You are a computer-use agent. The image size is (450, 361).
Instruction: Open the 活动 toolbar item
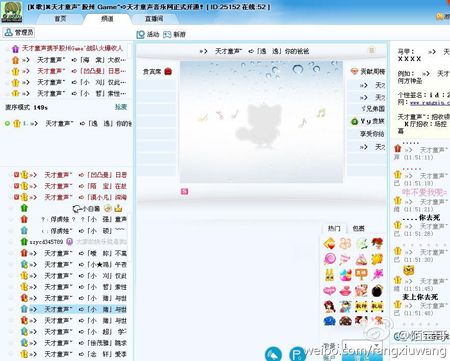[148, 34]
